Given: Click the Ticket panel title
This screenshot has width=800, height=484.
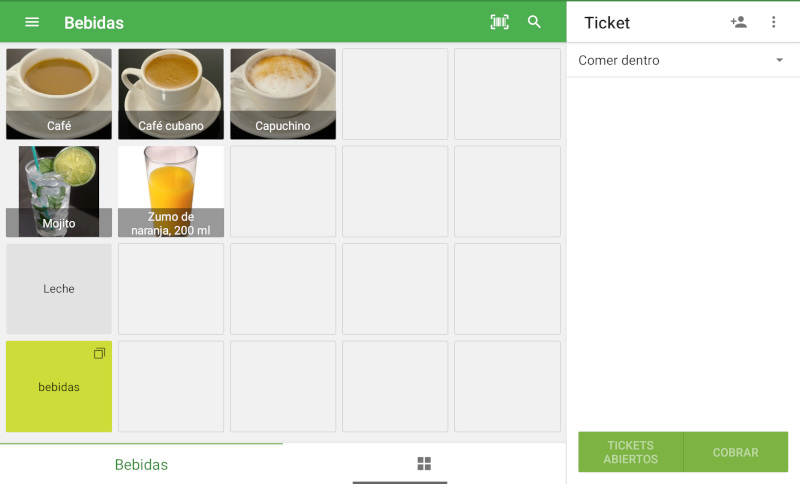Looking at the screenshot, I should click(x=607, y=23).
